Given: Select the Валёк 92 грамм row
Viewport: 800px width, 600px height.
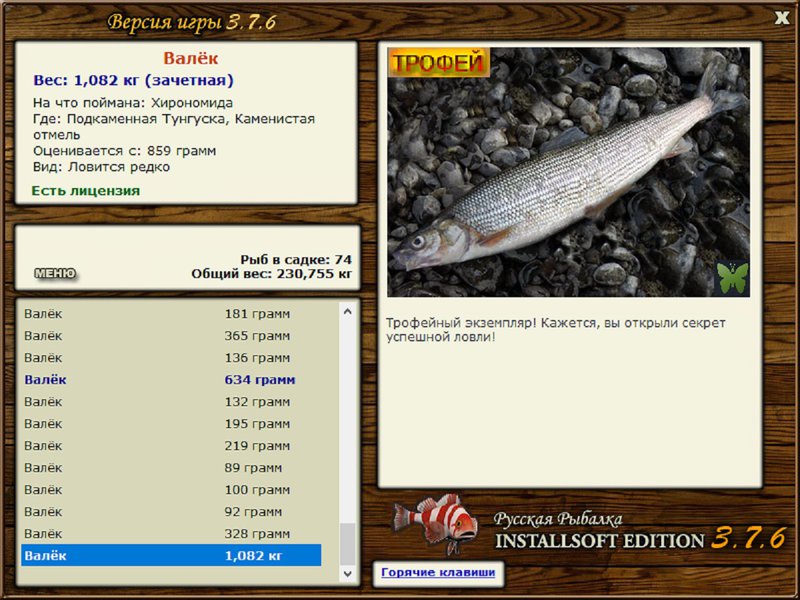Looking at the screenshot, I should point(171,511).
